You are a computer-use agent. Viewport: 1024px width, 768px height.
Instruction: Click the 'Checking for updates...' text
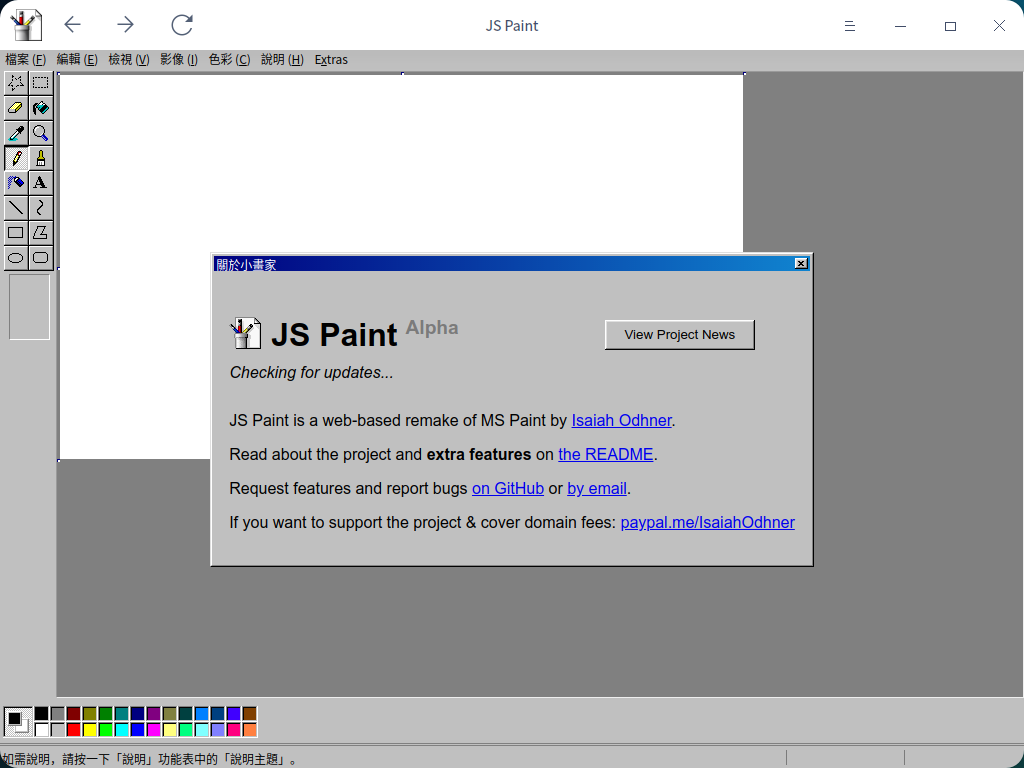point(312,372)
